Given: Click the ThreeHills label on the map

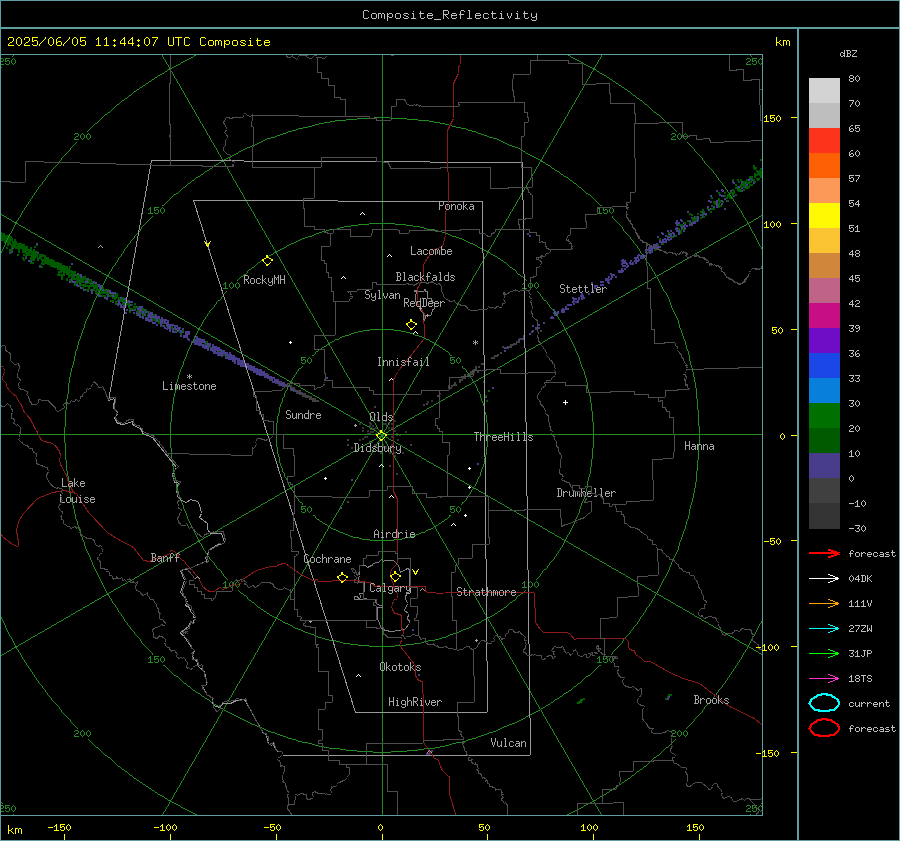Looking at the screenshot, I should point(503,437).
